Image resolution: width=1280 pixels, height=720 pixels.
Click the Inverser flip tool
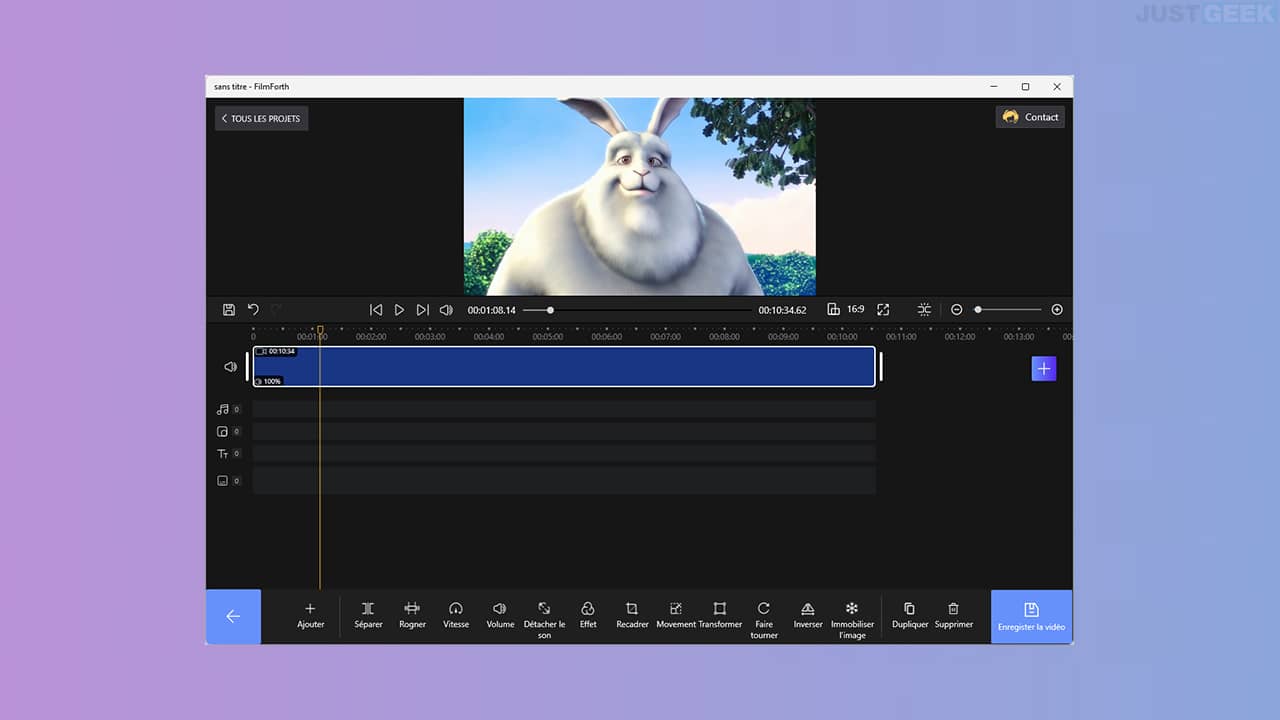pyautogui.click(x=808, y=615)
